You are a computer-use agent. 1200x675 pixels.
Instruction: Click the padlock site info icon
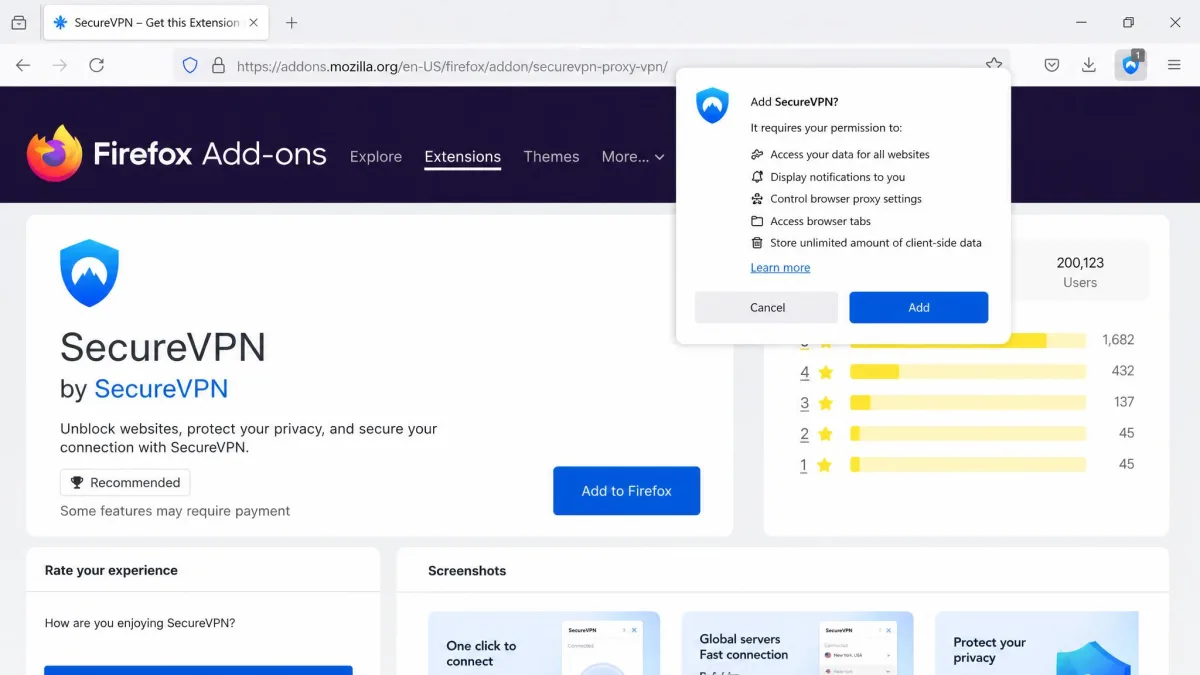point(218,66)
